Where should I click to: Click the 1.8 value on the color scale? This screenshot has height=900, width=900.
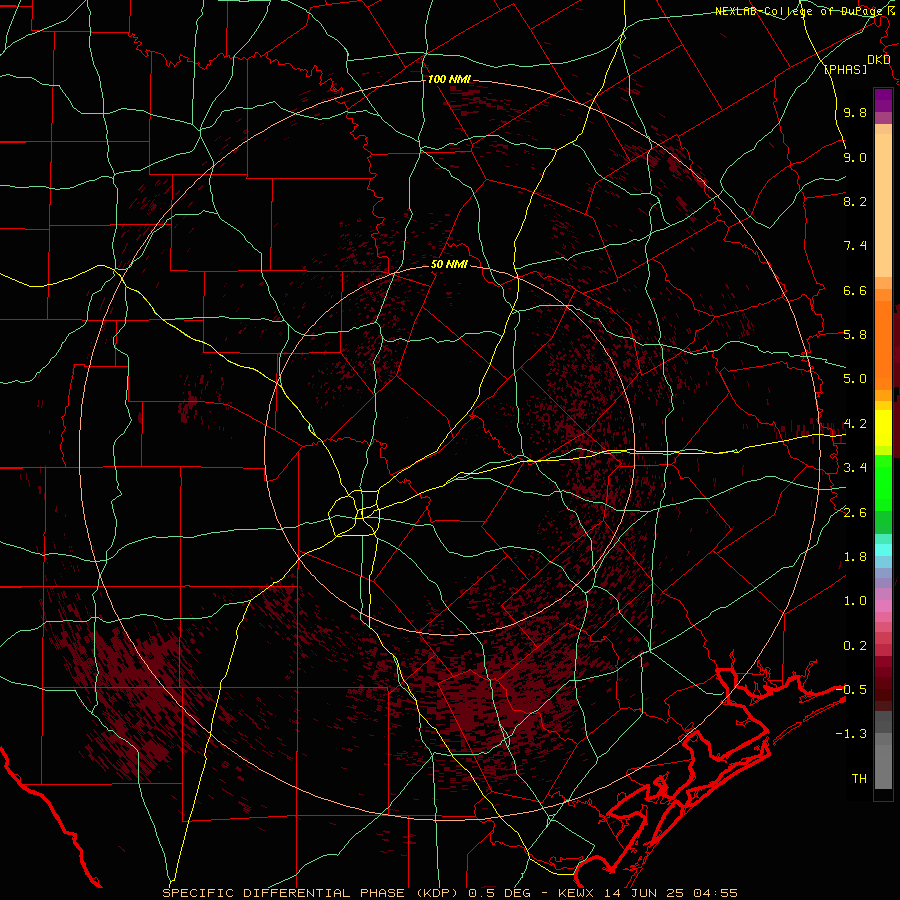click(x=855, y=557)
